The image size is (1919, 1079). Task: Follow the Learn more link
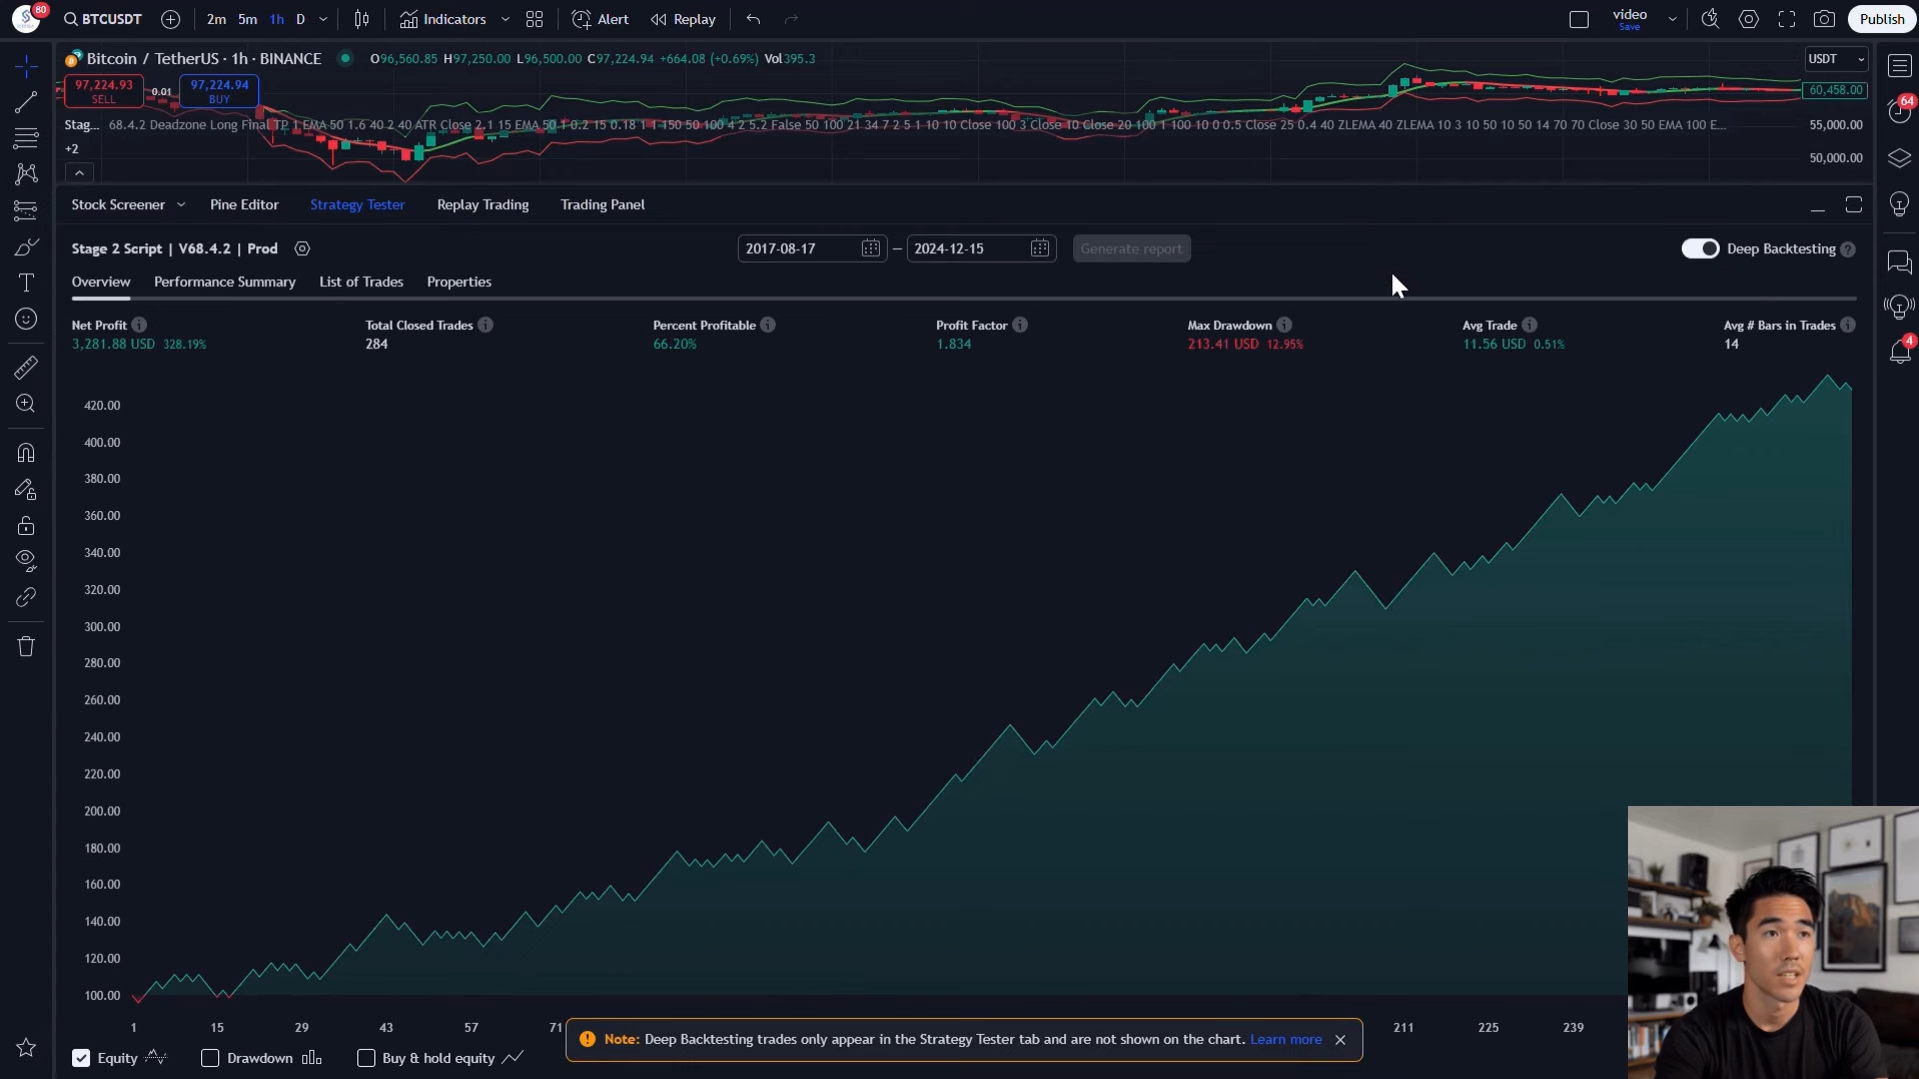click(x=1285, y=1040)
